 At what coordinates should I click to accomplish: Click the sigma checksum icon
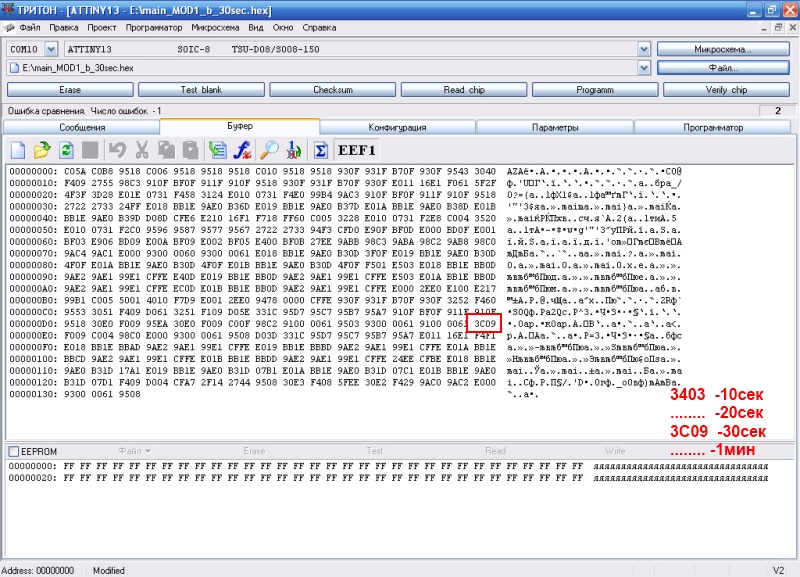(321, 150)
